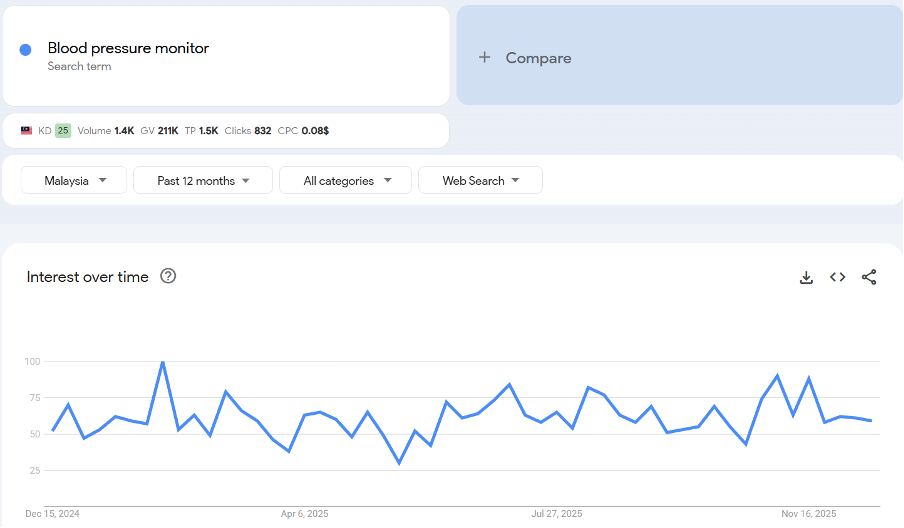Screen dimensions: 904x528
Task: Click the KD 25 difficulty badge
Action: tap(63, 131)
